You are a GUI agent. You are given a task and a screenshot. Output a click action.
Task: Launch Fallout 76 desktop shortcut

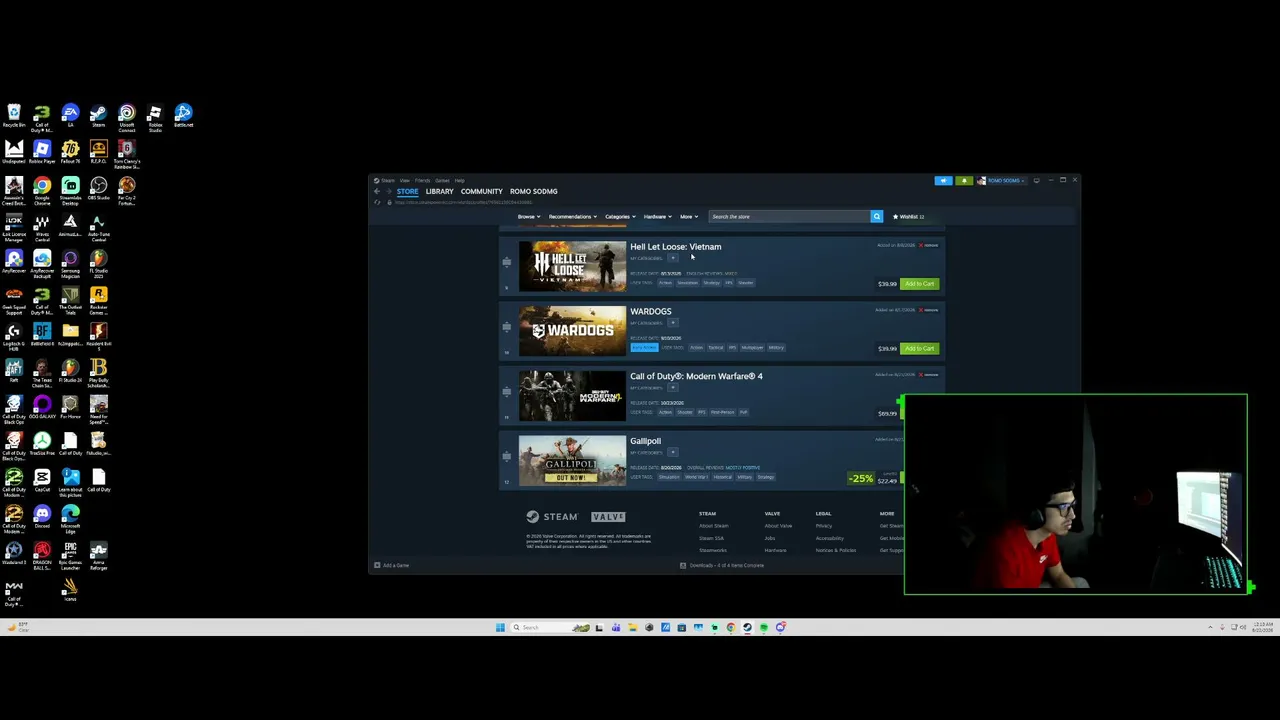point(70,153)
